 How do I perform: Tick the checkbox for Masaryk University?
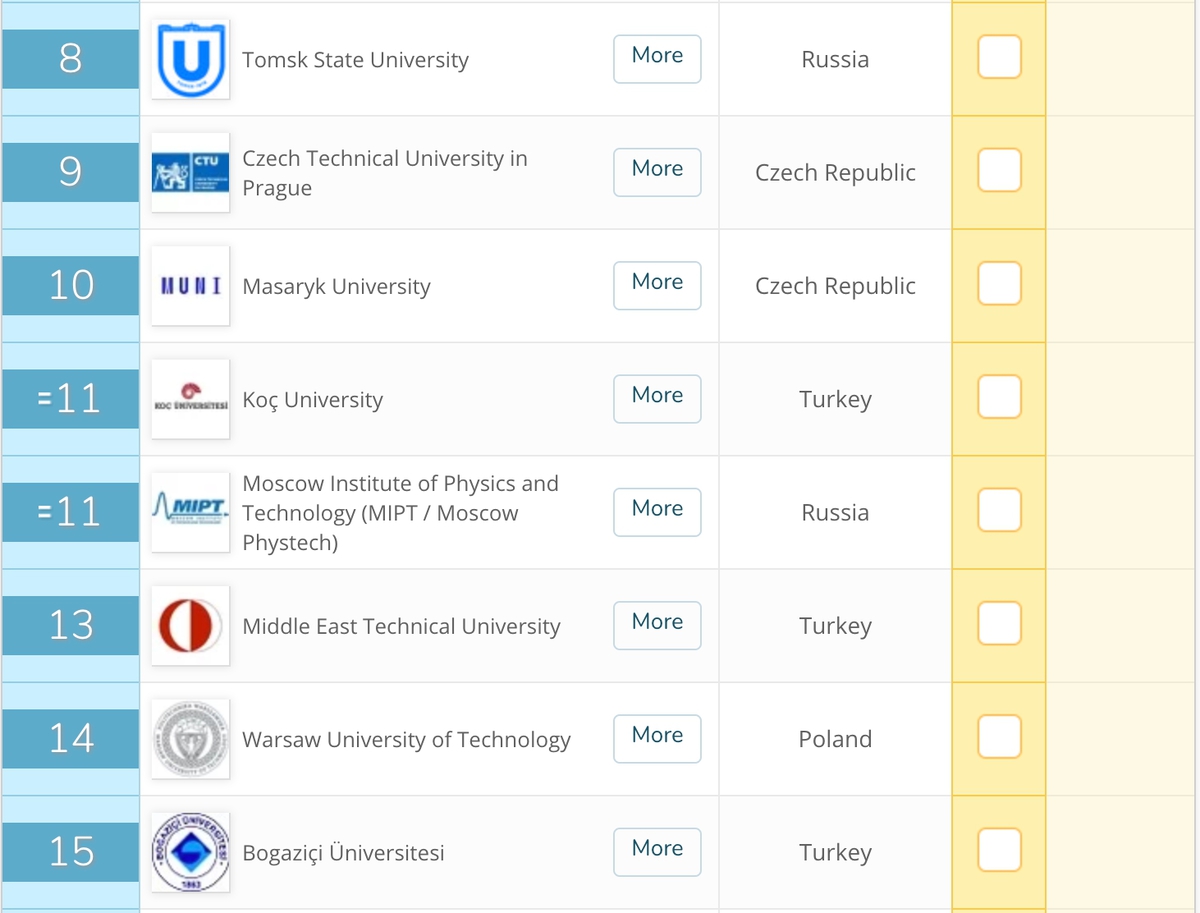coord(999,284)
